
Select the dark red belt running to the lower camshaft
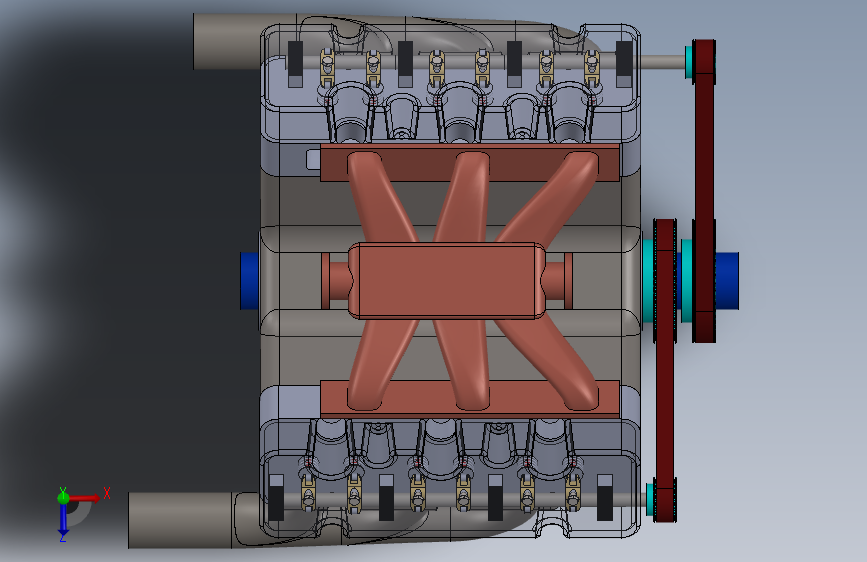pos(665,370)
